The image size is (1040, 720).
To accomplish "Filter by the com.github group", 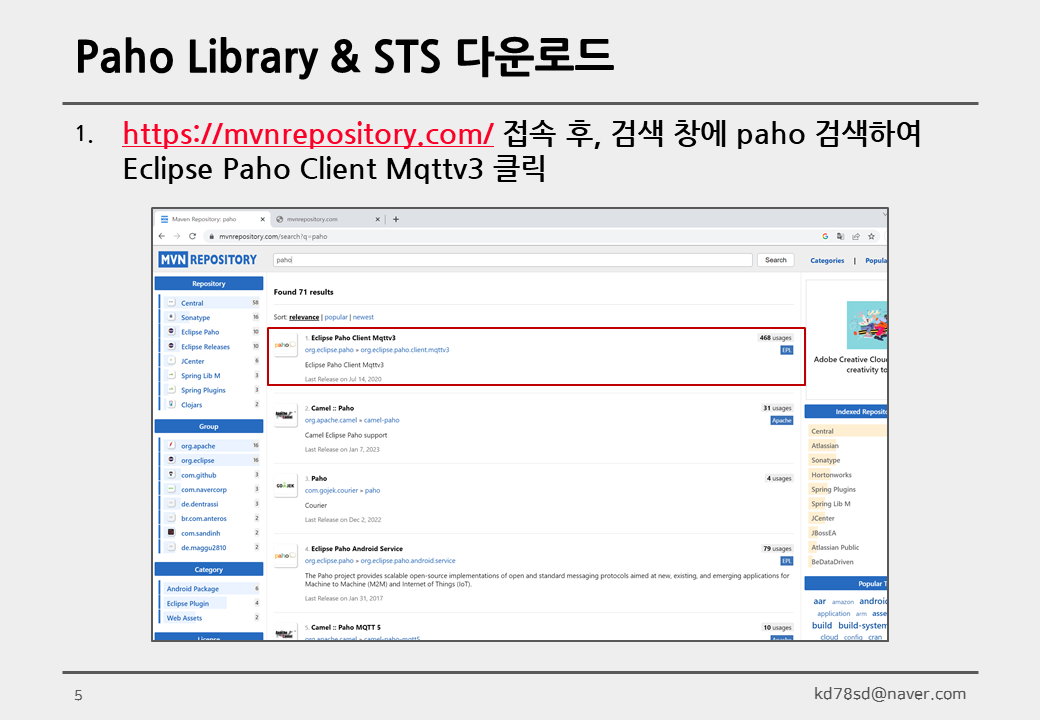I will (x=198, y=475).
